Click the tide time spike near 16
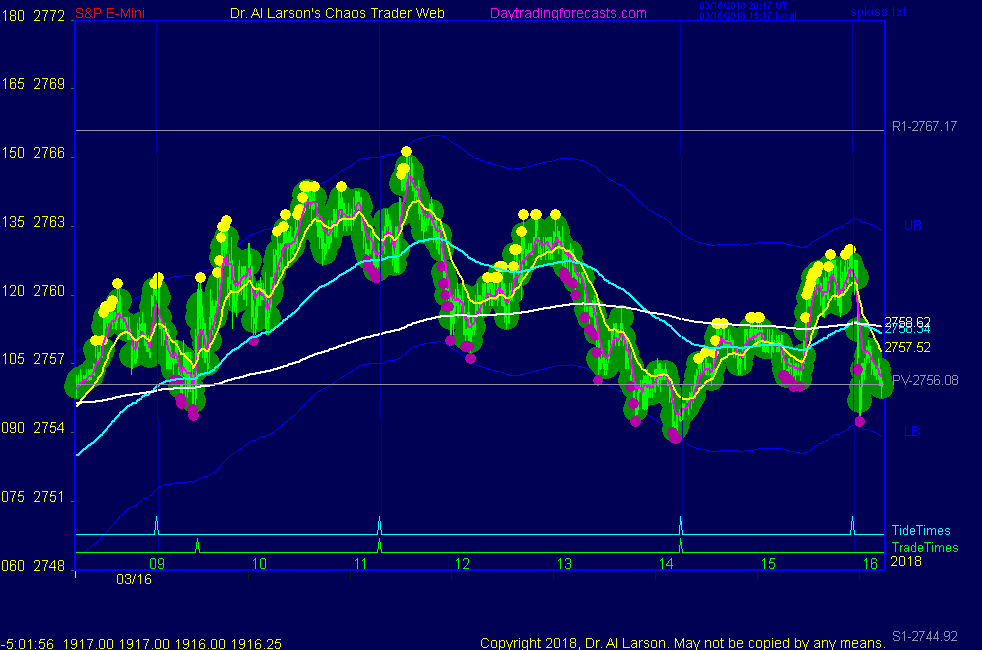This screenshot has width=982, height=650. click(852, 525)
